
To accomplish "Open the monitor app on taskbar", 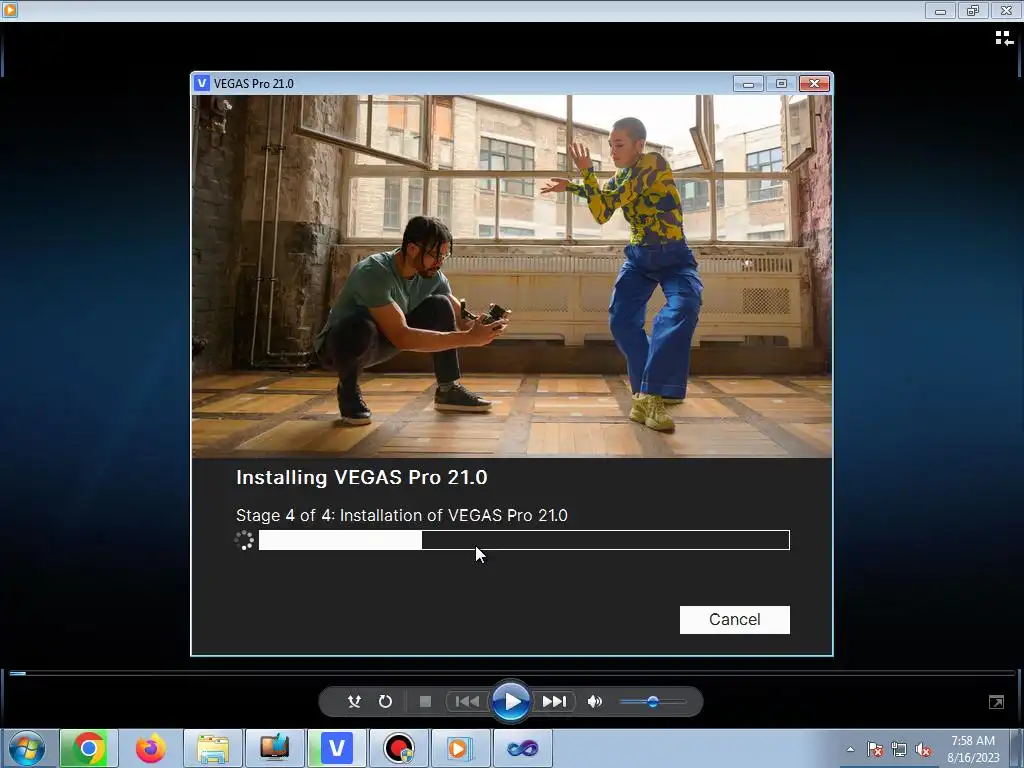I will pos(274,748).
